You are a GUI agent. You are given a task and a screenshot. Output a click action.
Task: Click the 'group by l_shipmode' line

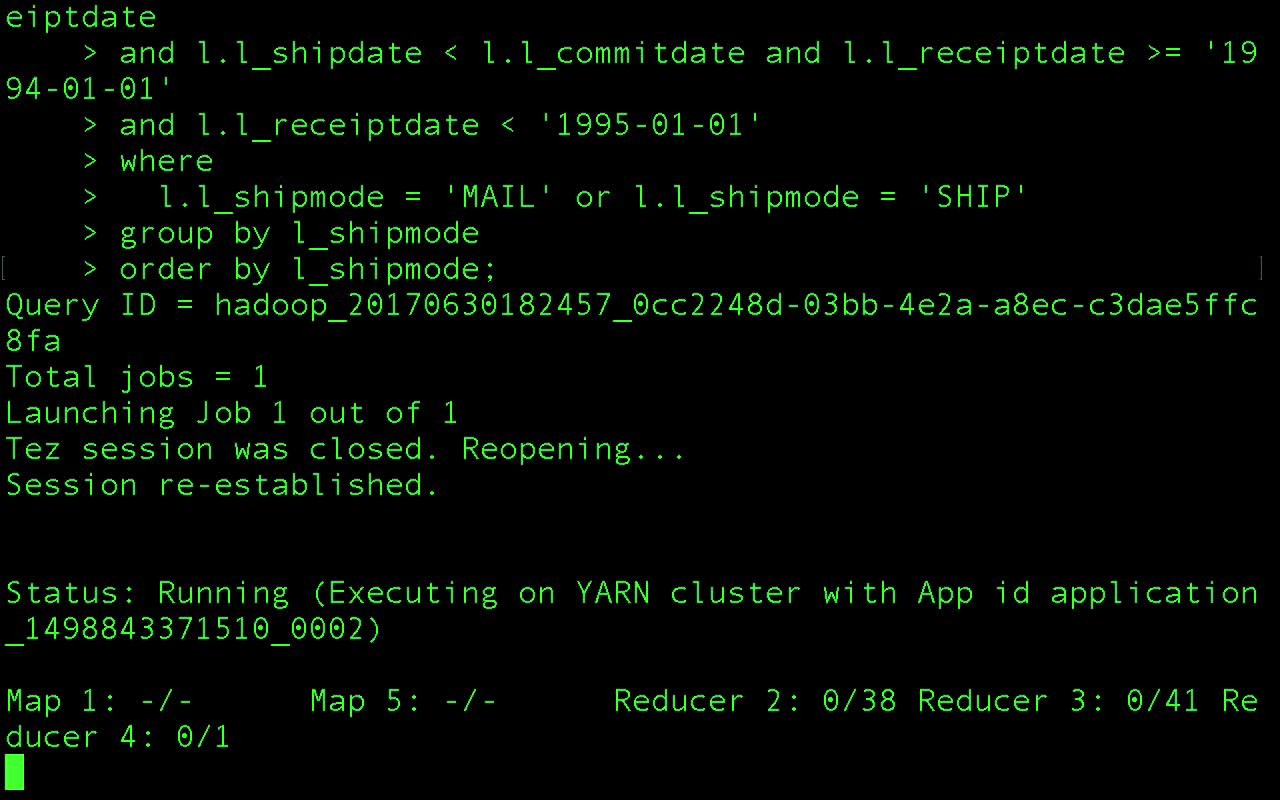[299, 233]
